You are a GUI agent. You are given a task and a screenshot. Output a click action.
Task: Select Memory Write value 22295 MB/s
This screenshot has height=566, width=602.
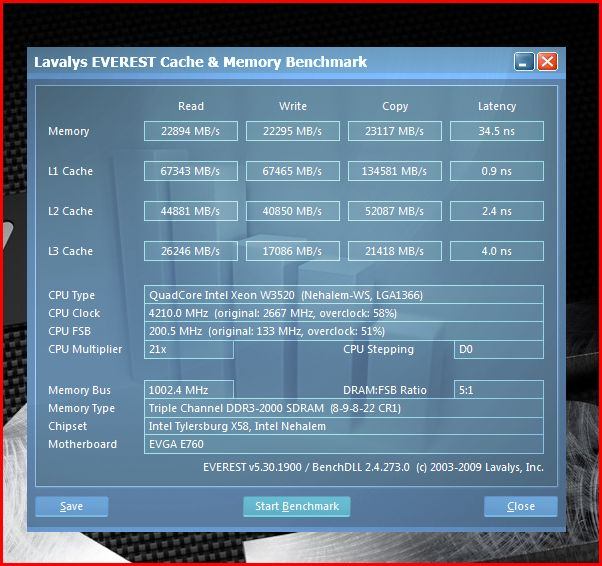point(293,131)
